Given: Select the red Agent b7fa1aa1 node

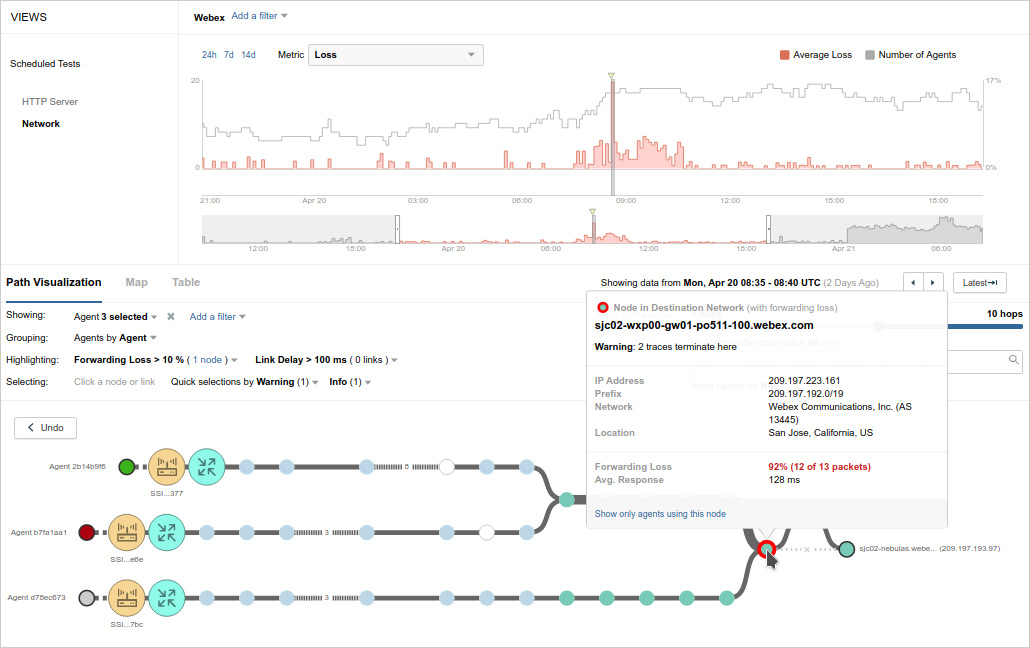Looking at the screenshot, I should (x=87, y=532).
